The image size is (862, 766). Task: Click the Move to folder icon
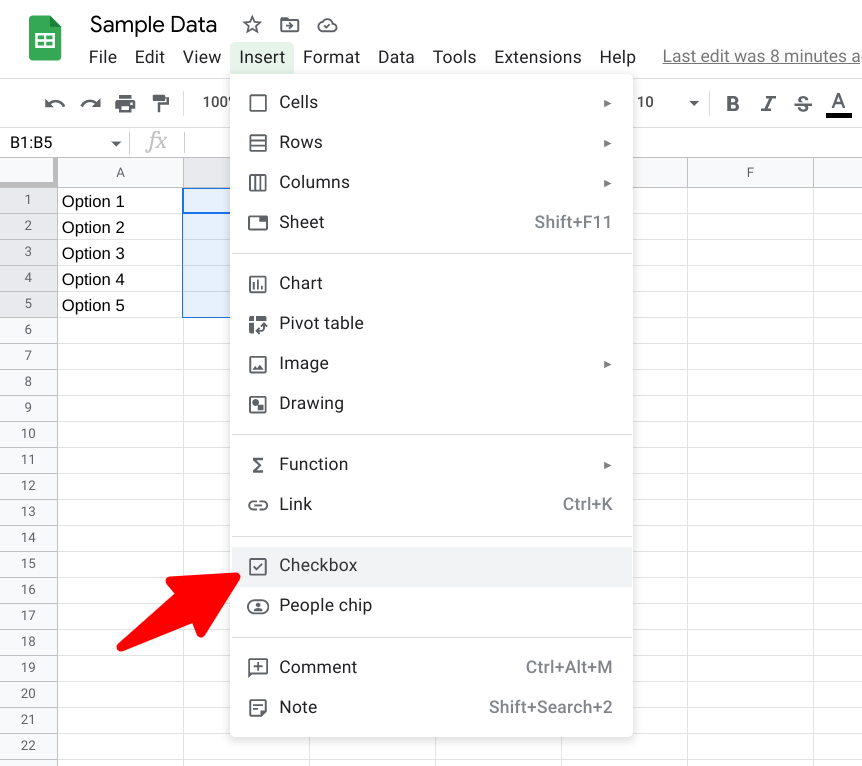click(x=289, y=24)
